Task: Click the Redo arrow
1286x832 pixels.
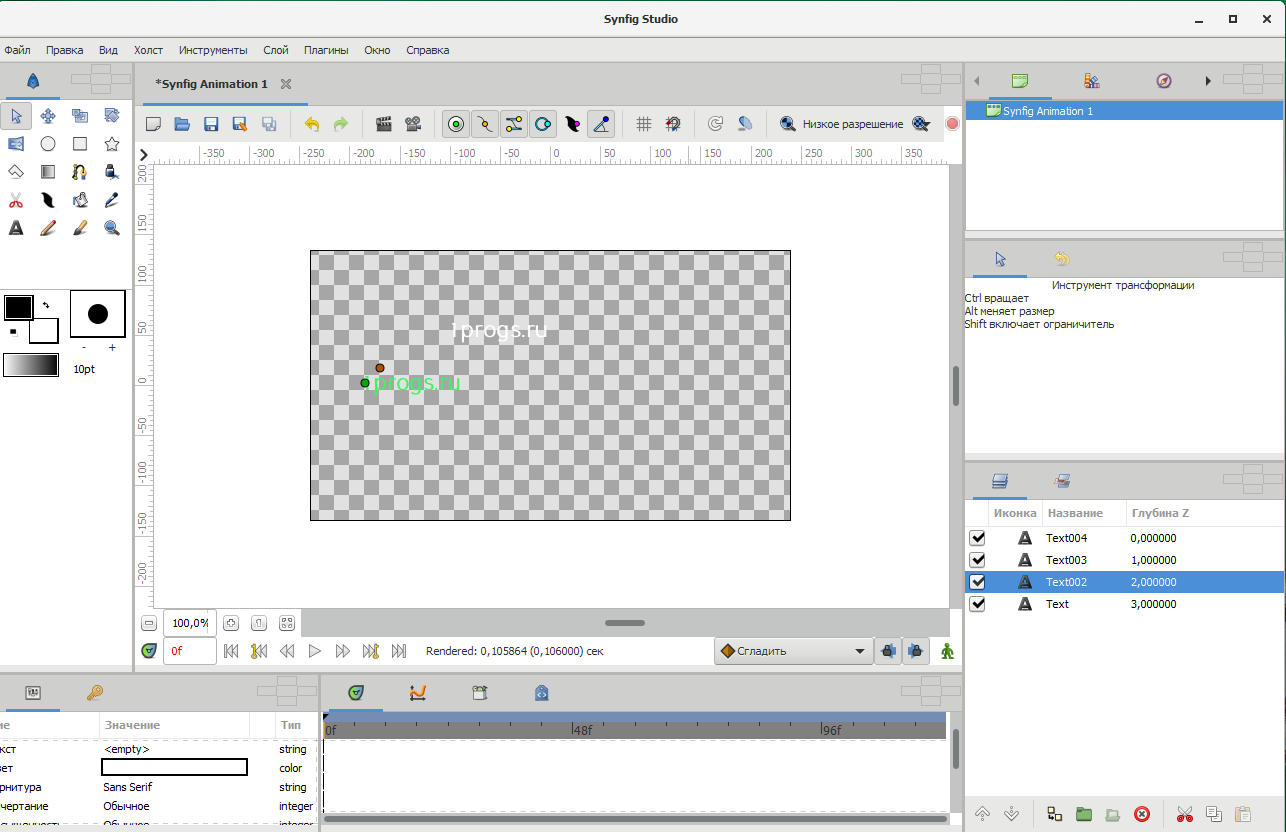Action: (x=341, y=124)
